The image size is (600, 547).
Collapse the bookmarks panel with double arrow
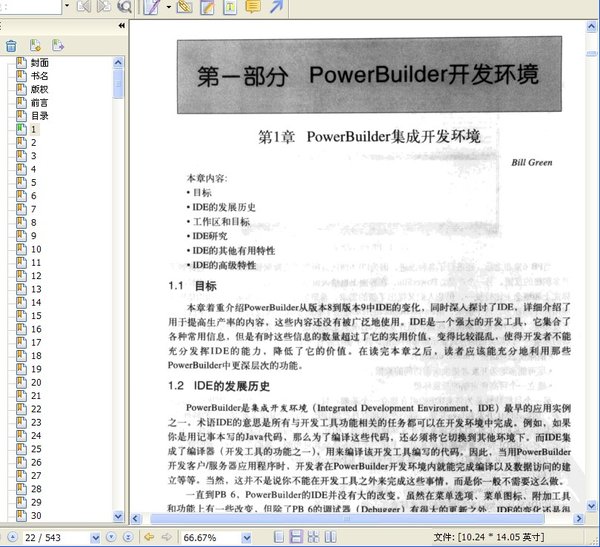(x=121, y=26)
